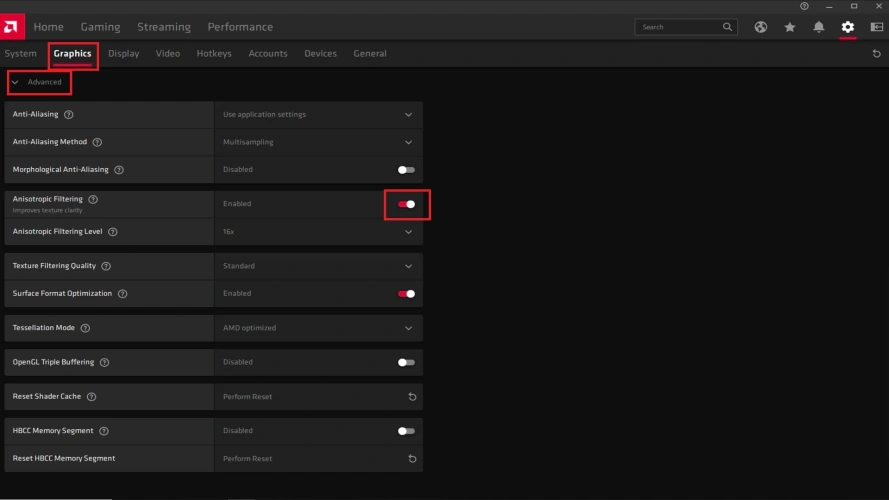Click the AMD logo icon
Viewport: 889px width, 500px height.
(x=15, y=26)
